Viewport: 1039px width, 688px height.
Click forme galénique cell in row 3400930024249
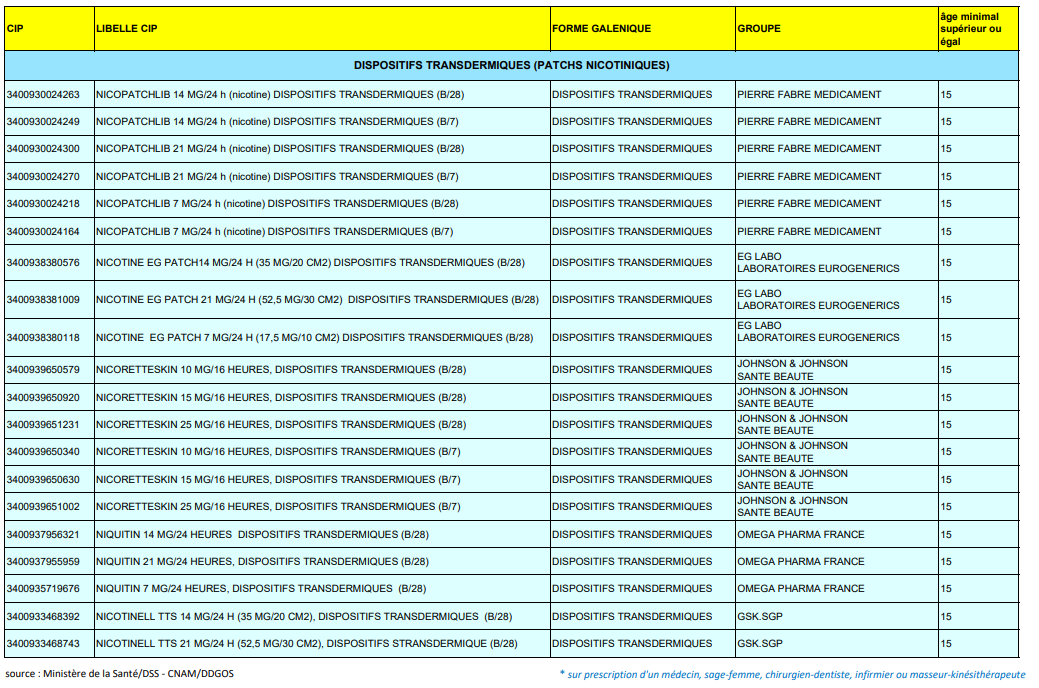click(x=632, y=122)
